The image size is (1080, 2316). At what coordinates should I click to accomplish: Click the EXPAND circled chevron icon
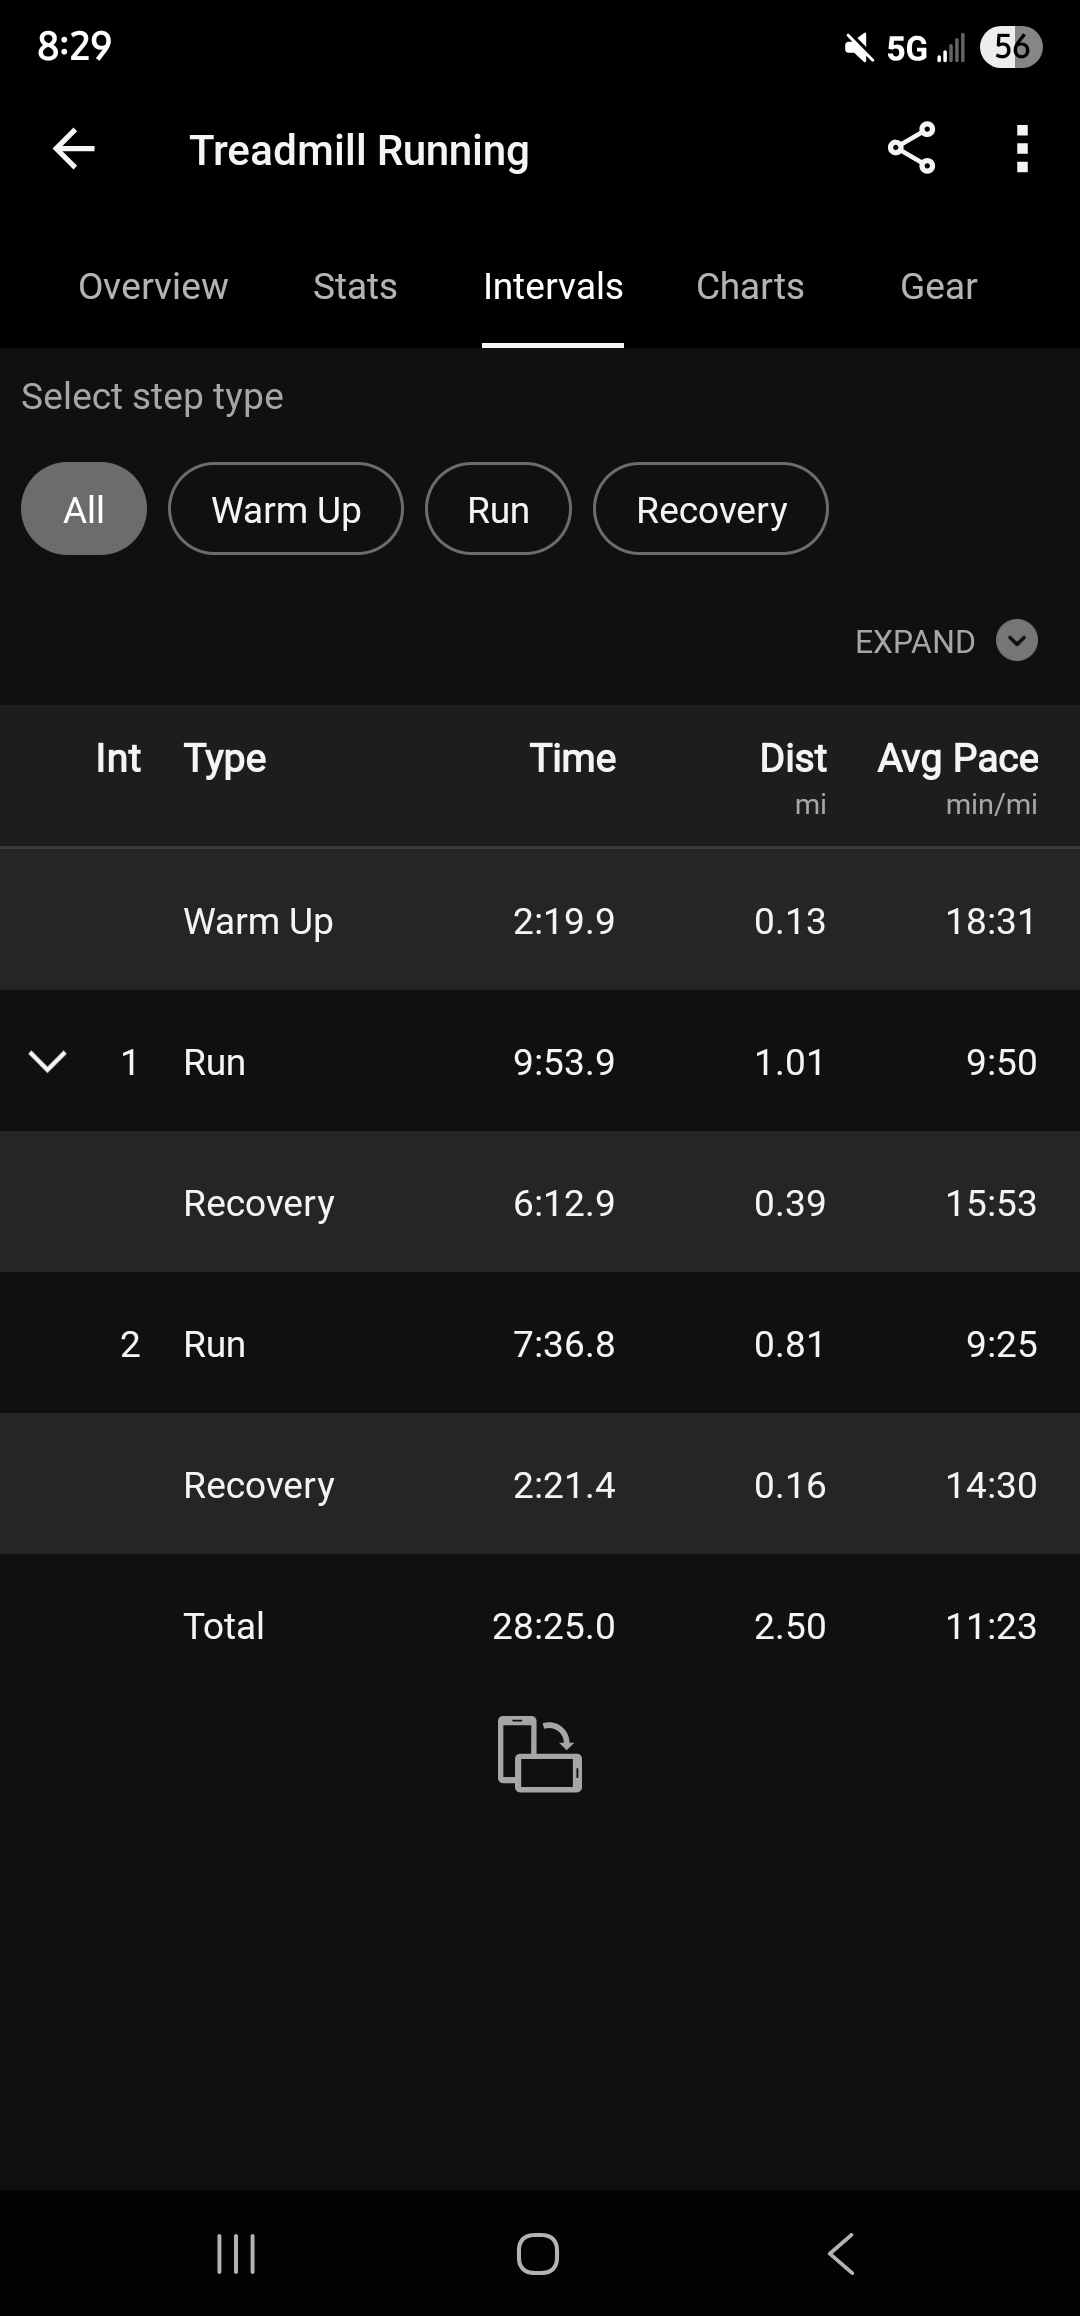(x=1017, y=641)
